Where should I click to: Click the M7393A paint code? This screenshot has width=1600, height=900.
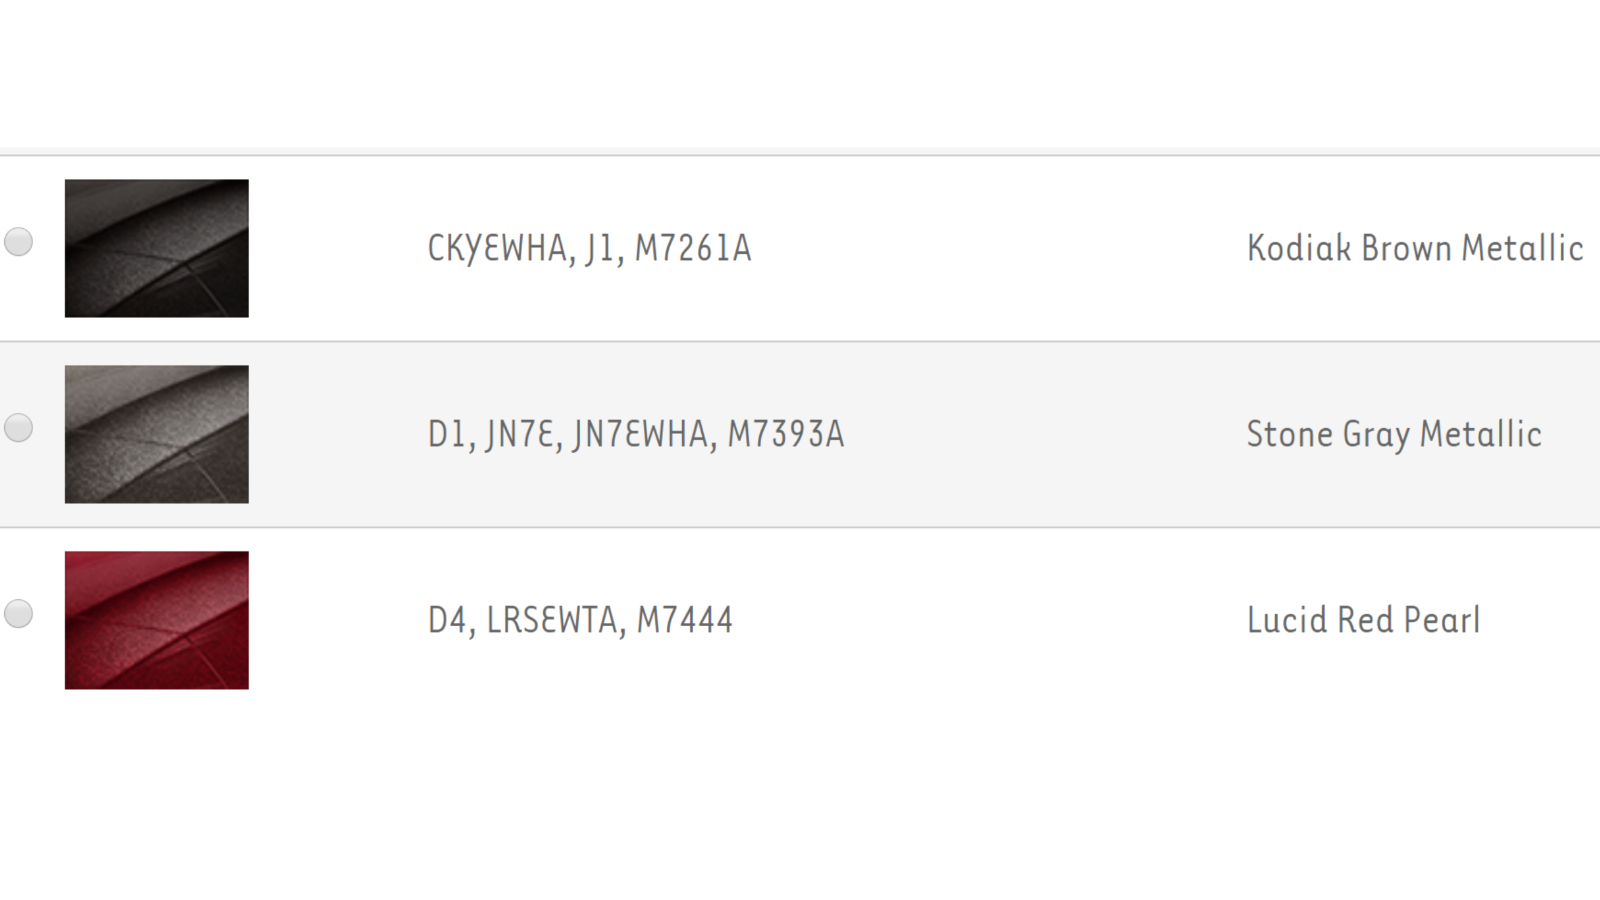pyautogui.click(x=786, y=434)
